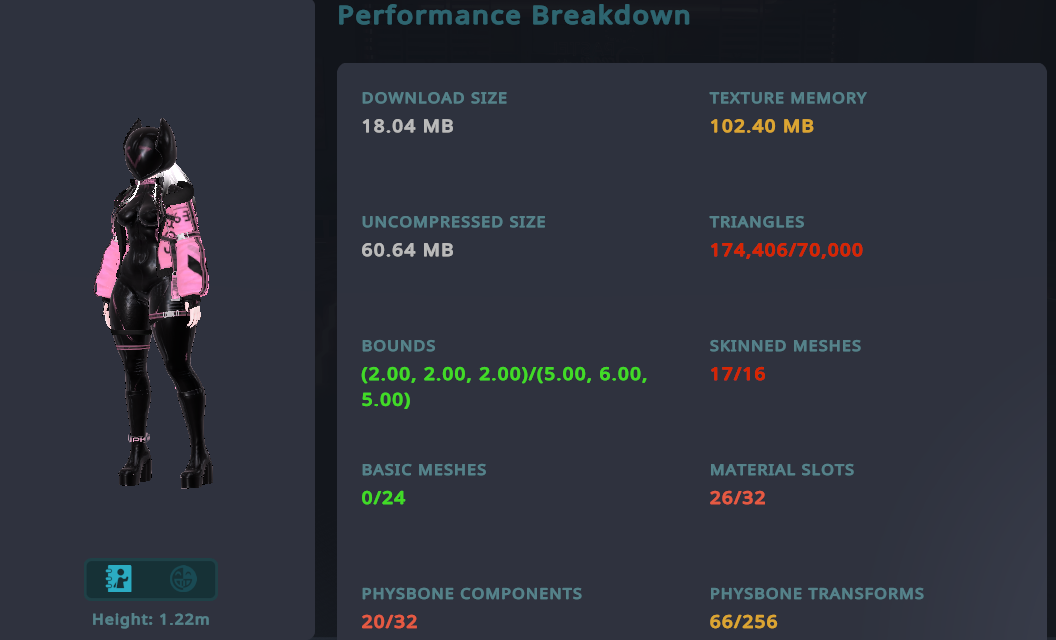Click the PhysBone Components 20/32 value
Screen dimensions: 1056x640
(x=389, y=622)
